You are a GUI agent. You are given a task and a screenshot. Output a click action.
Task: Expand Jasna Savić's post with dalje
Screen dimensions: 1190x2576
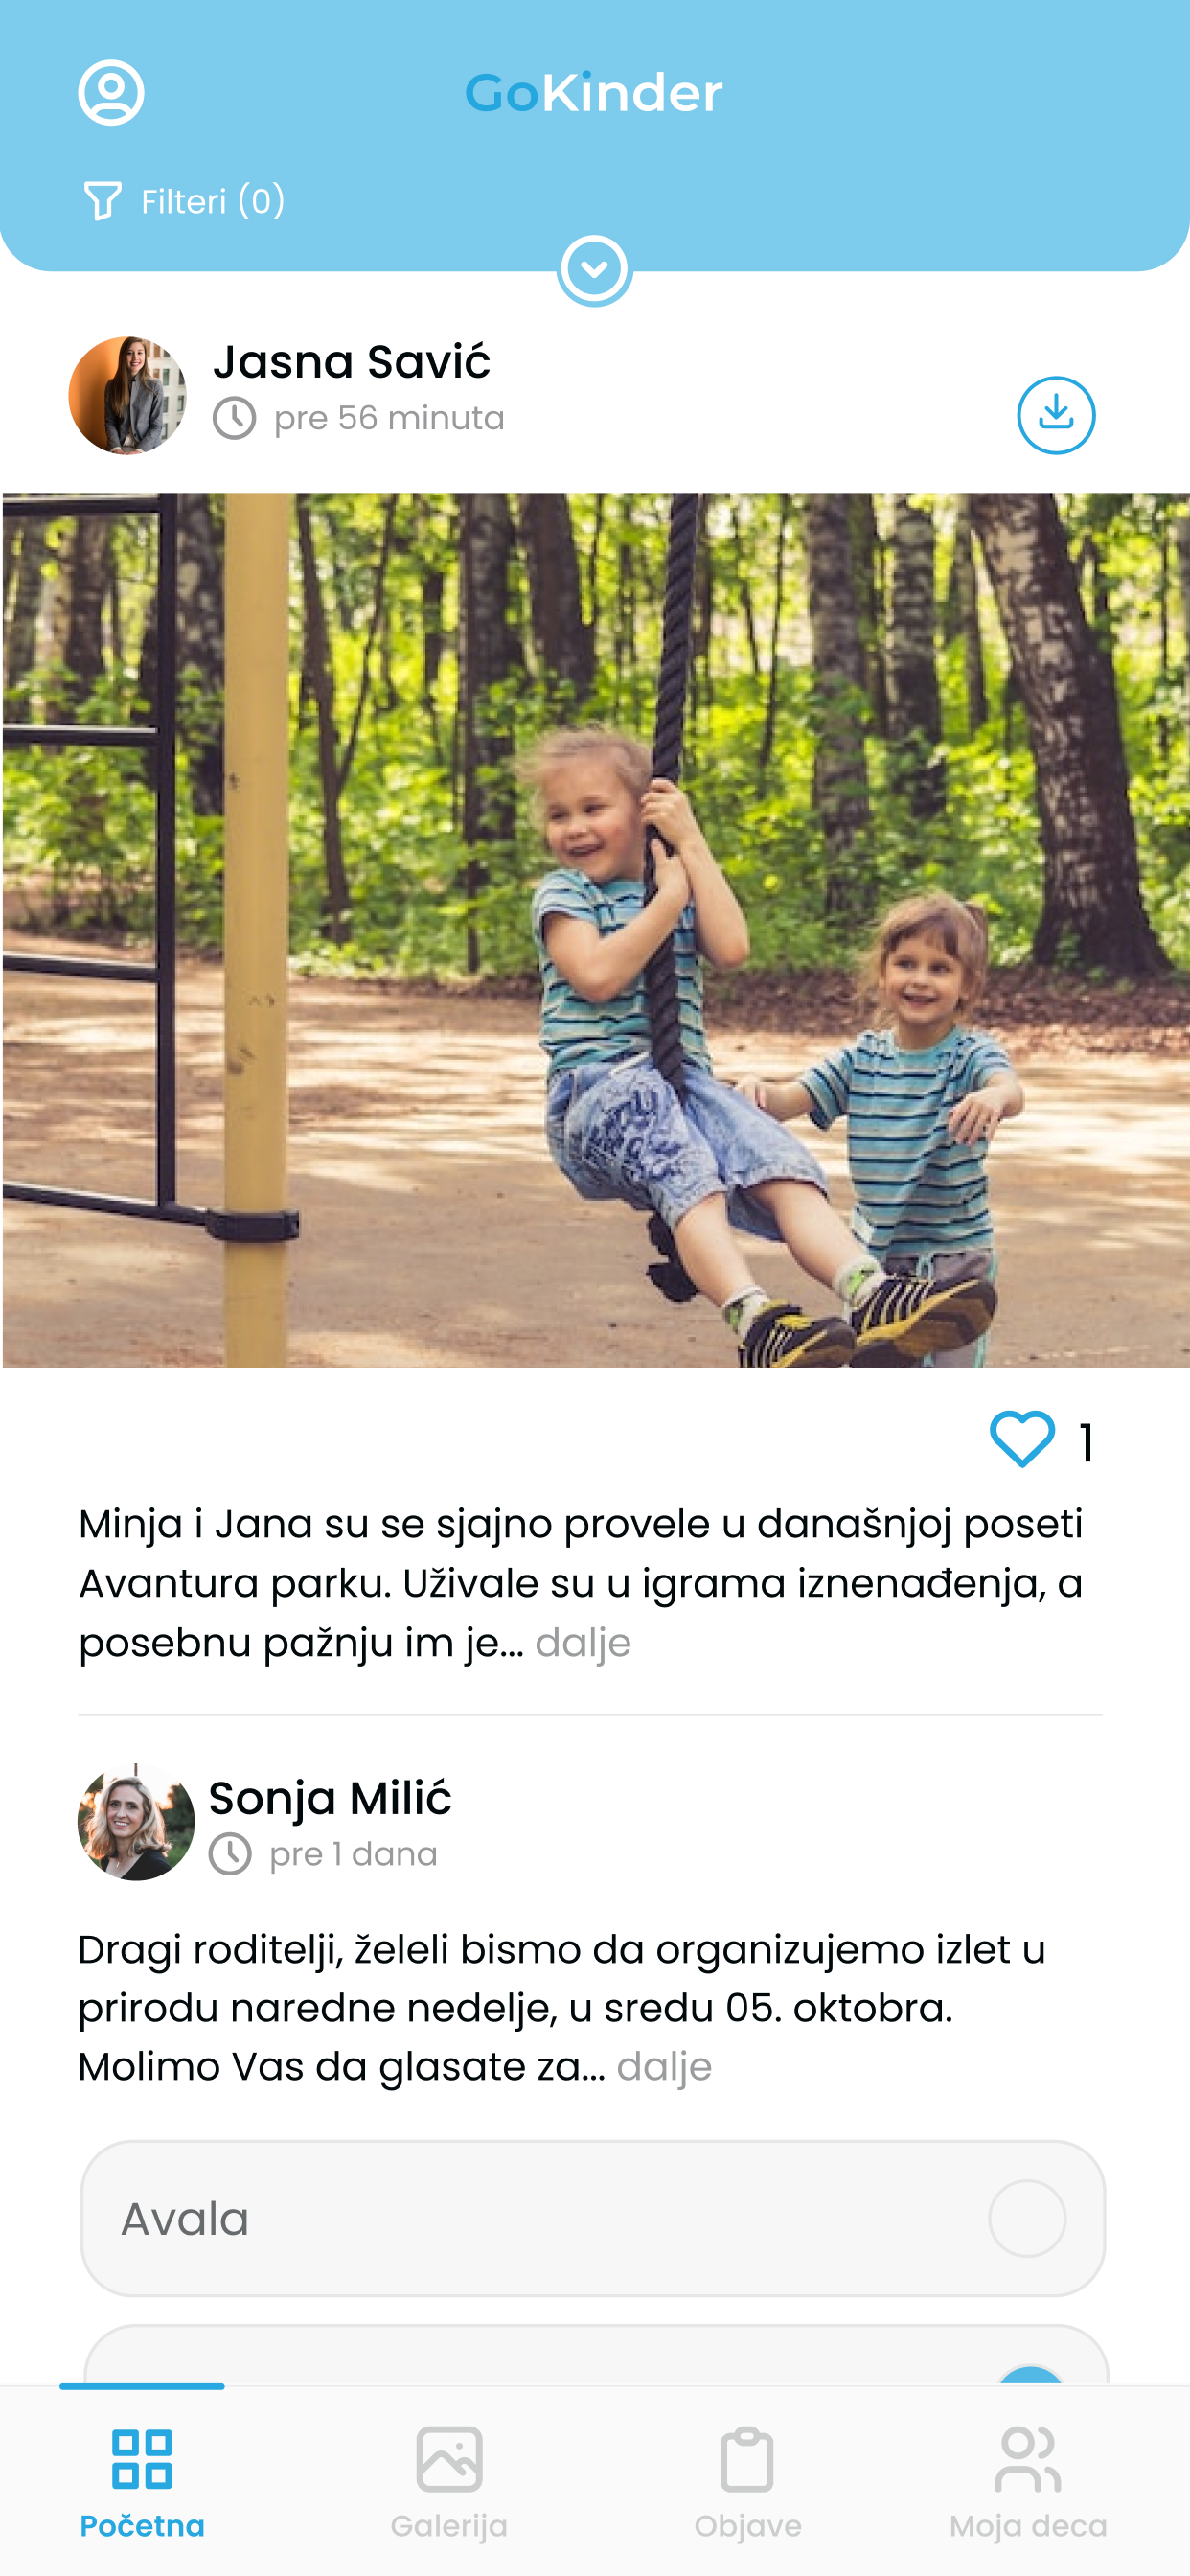[583, 1643]
